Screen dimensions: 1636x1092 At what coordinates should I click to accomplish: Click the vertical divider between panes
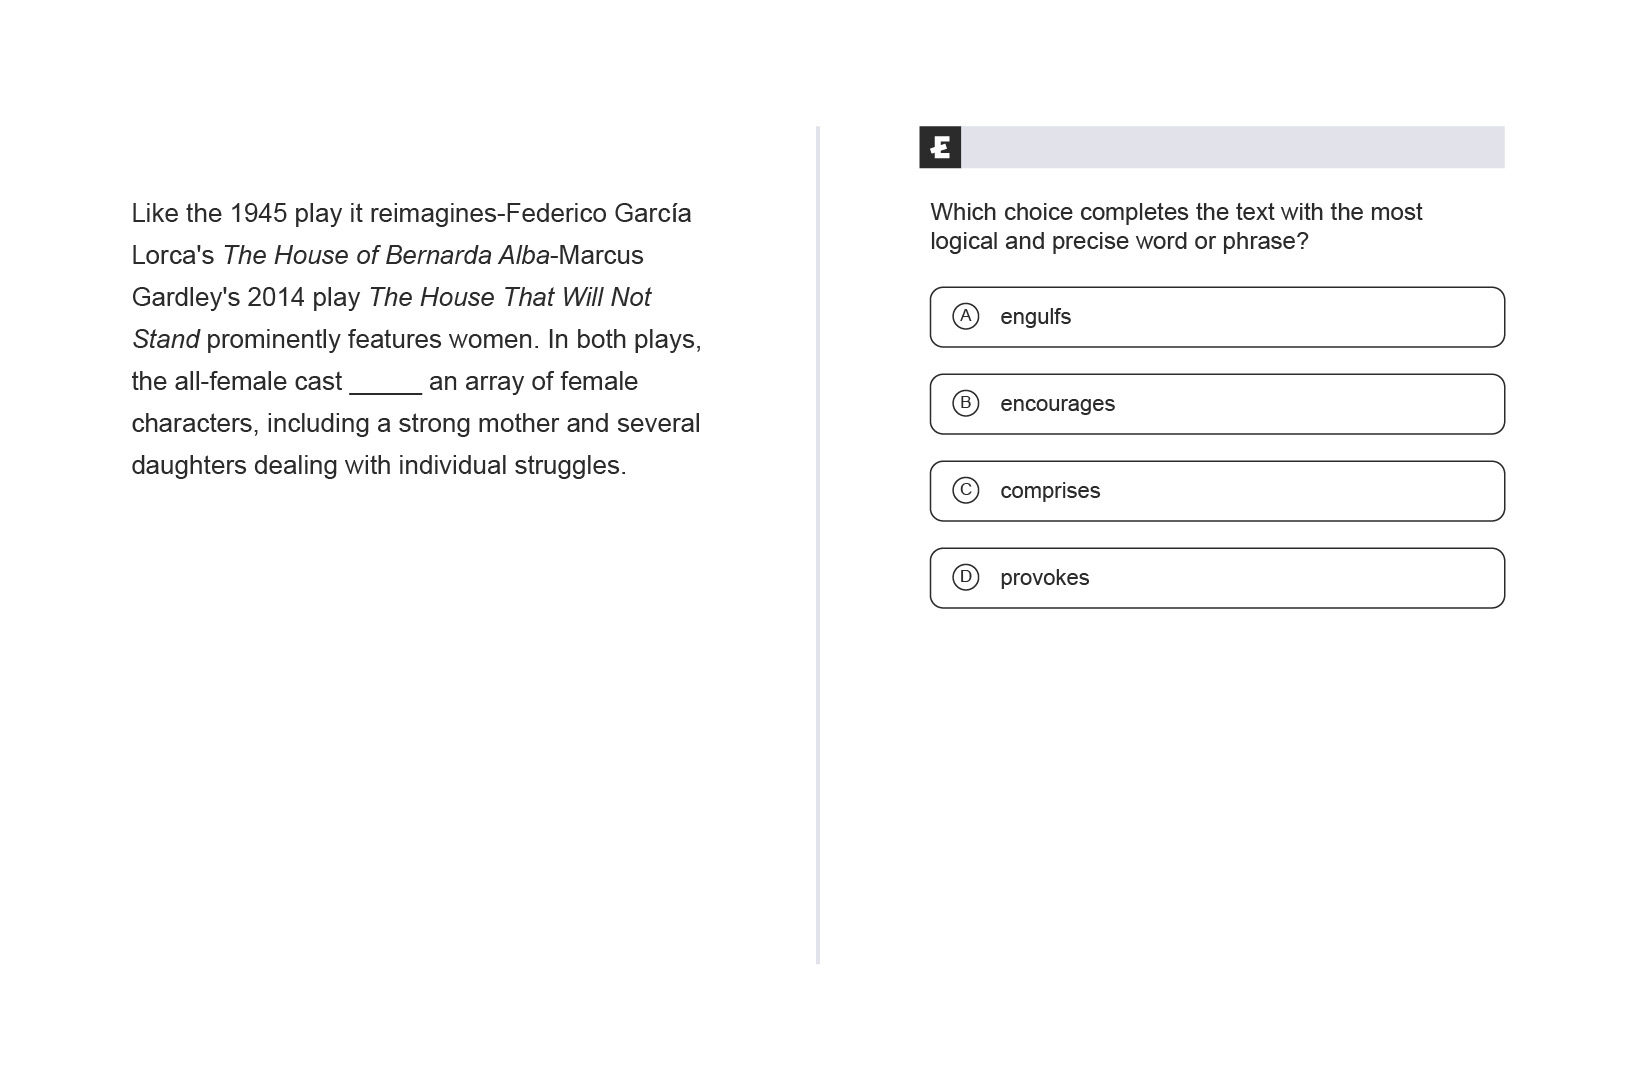tap(818, 545)
